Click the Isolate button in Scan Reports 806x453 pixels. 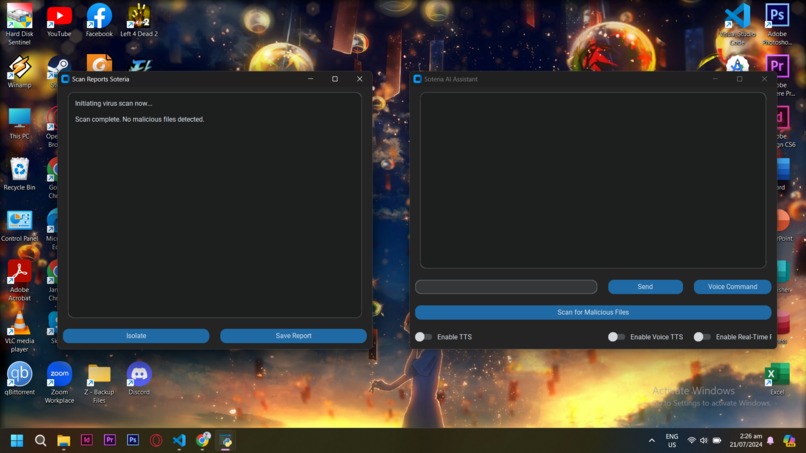pyautogui.click(x=136, y=336)
